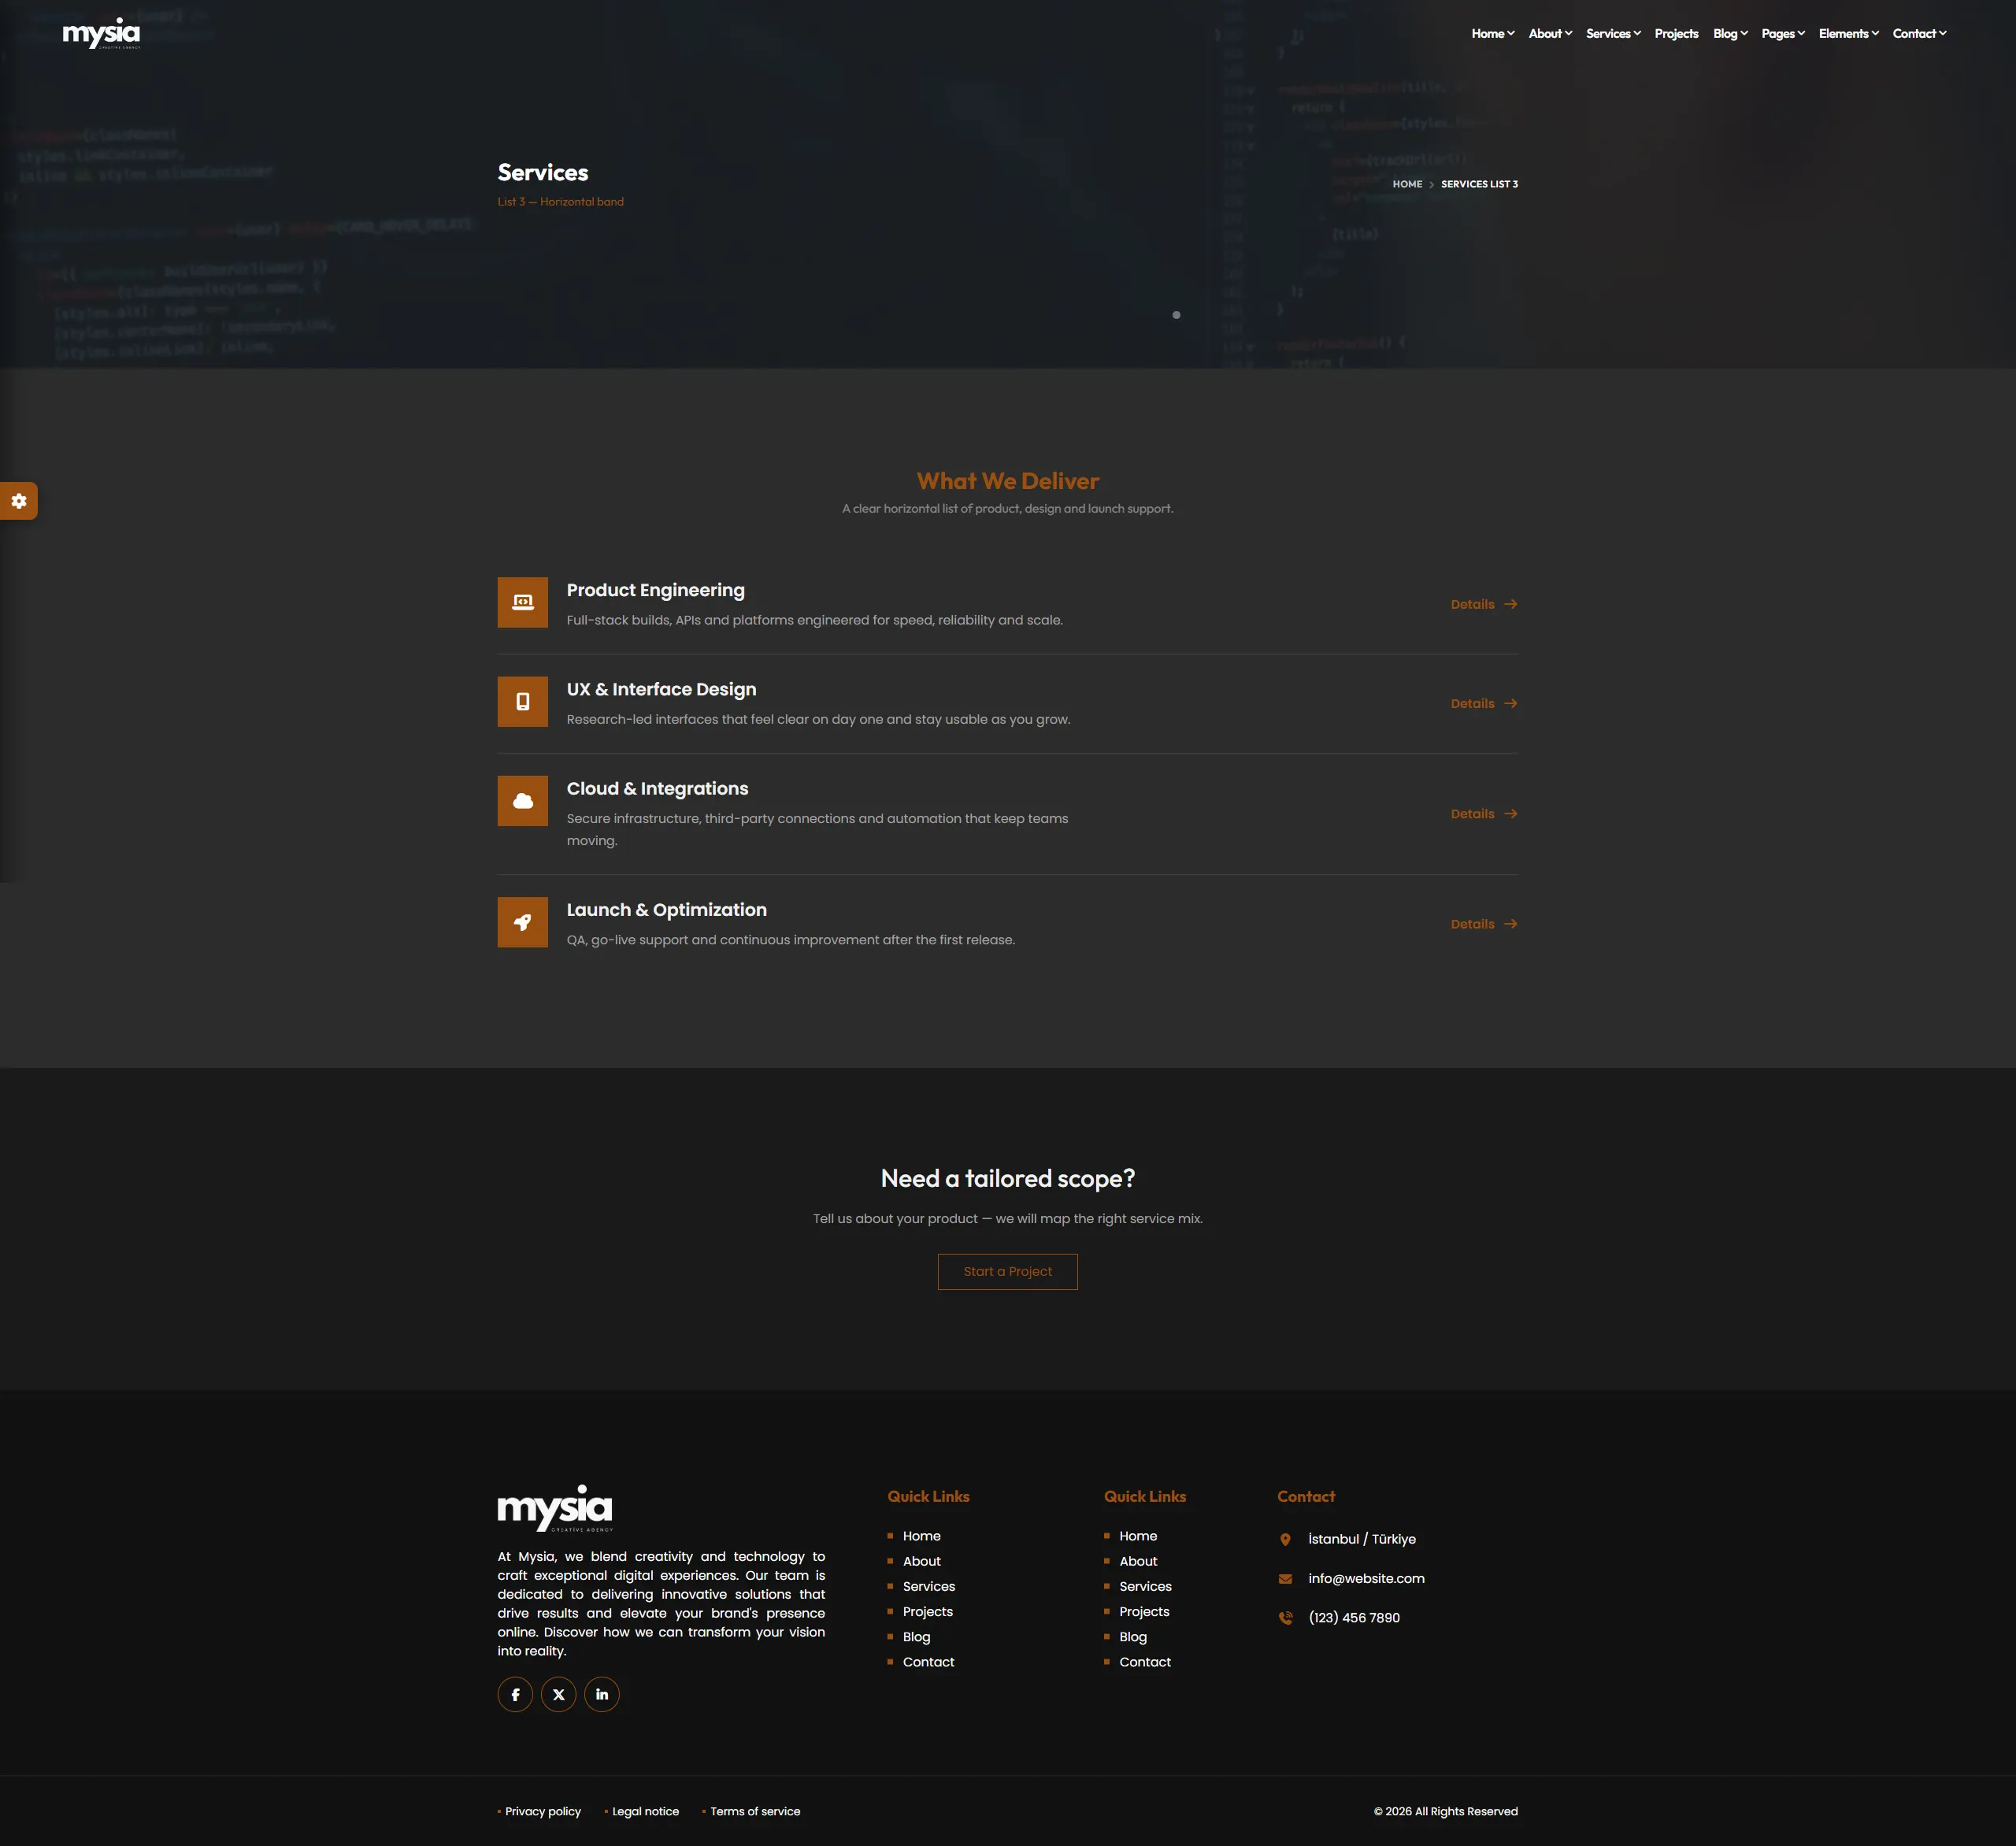Screen dimensions: 2016x1846
Task: Go to HOME in the breadcrumb
Action: [x=1407, y=184]
